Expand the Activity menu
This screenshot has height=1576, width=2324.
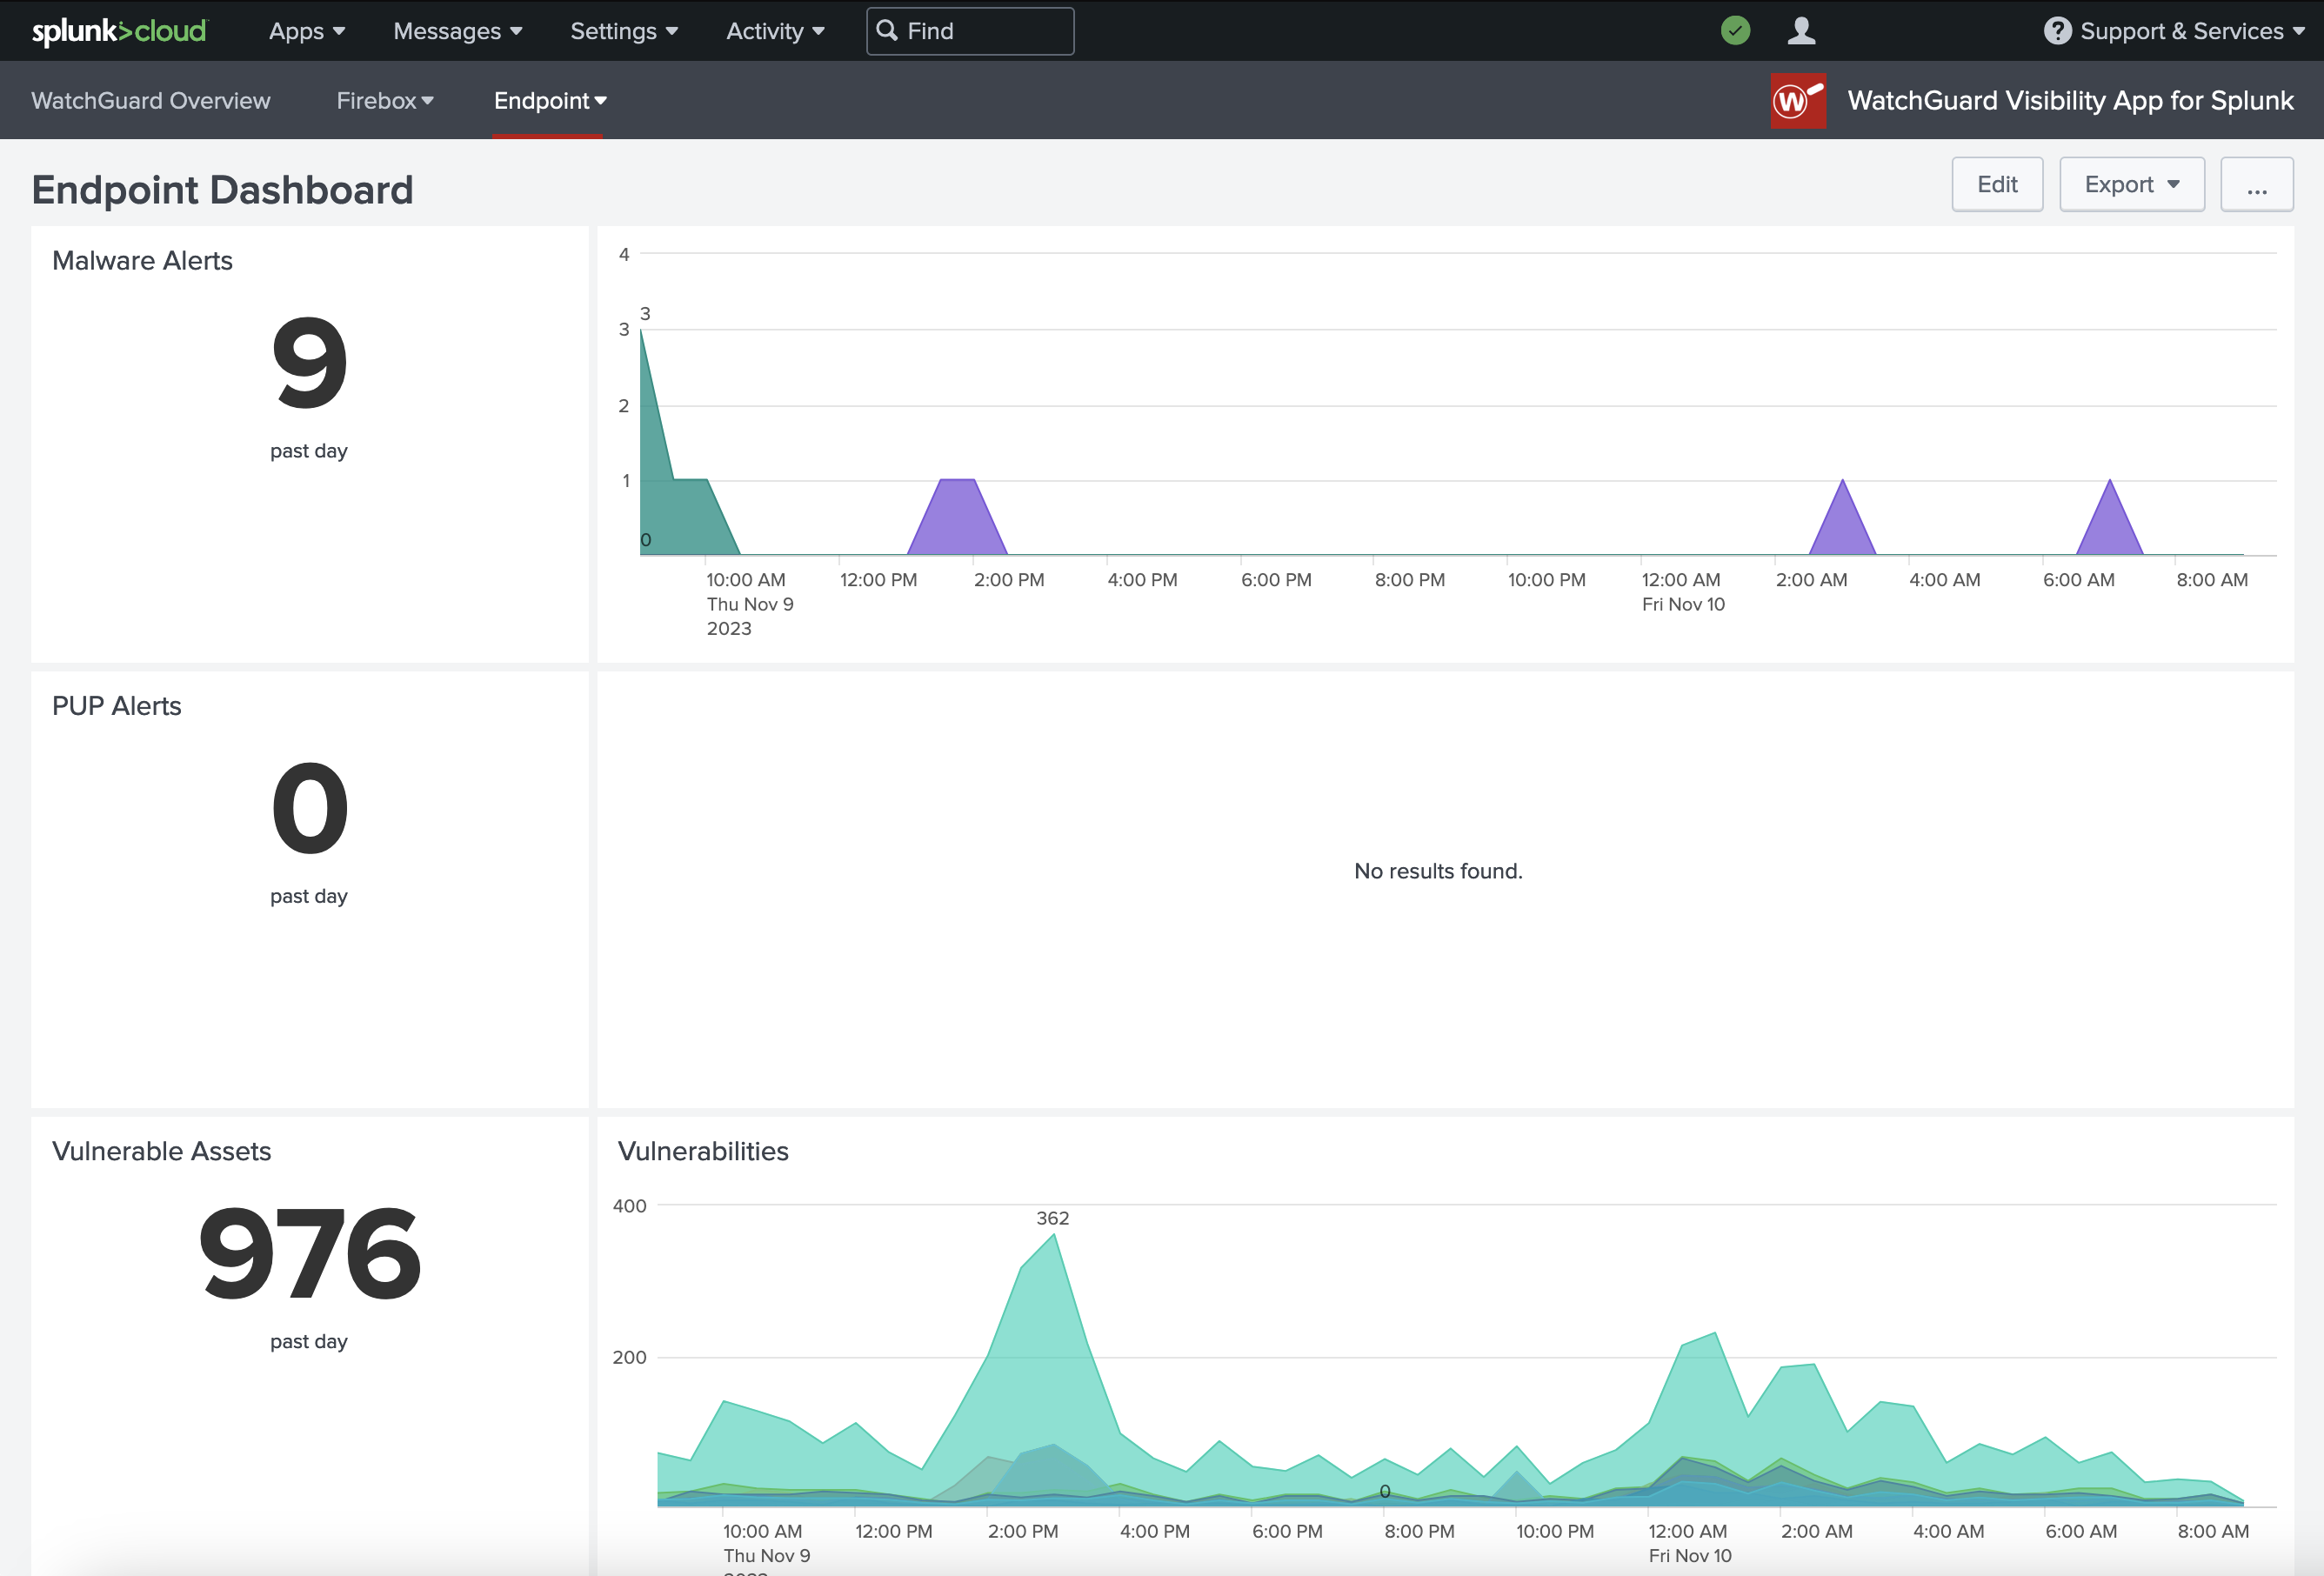pos(774,30)
